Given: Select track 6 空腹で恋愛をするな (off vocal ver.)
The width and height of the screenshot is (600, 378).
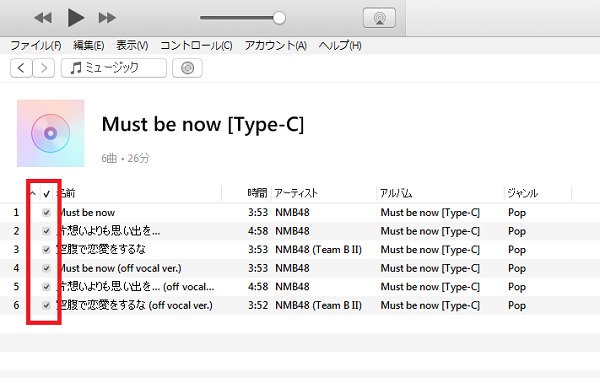Looking at the screenshot, I should click(135, 305).
